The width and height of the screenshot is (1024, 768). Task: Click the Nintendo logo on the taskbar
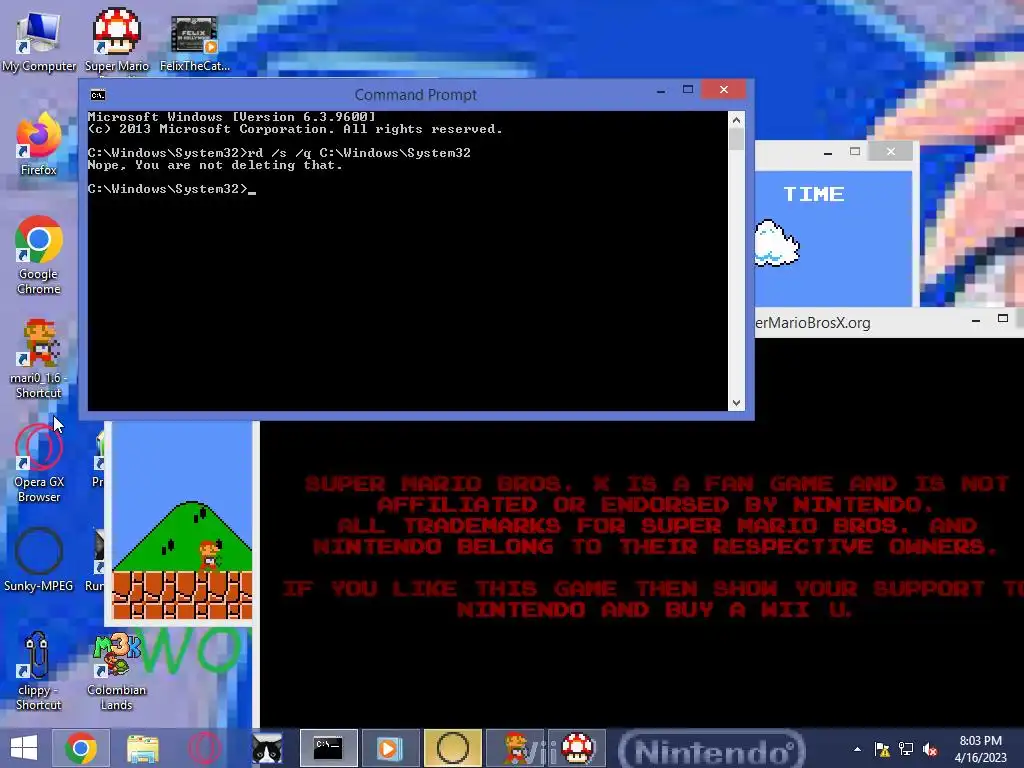click(711, 749)
